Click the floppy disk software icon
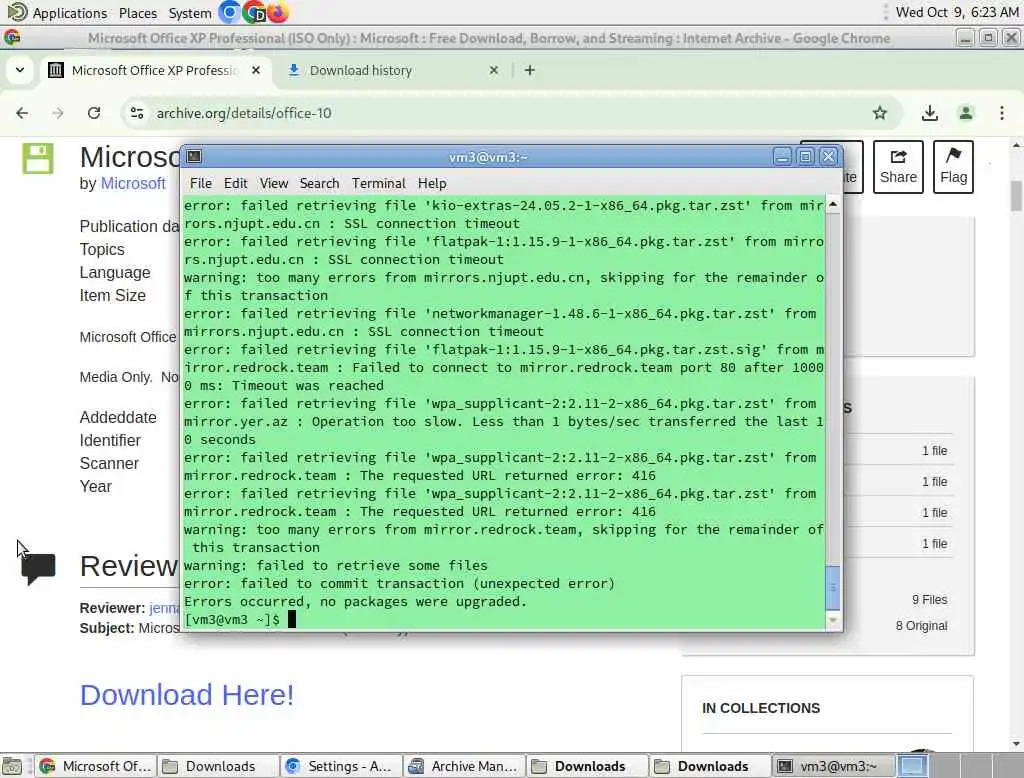Screen dimensions: 1024x778 click(x=38, y=159)
